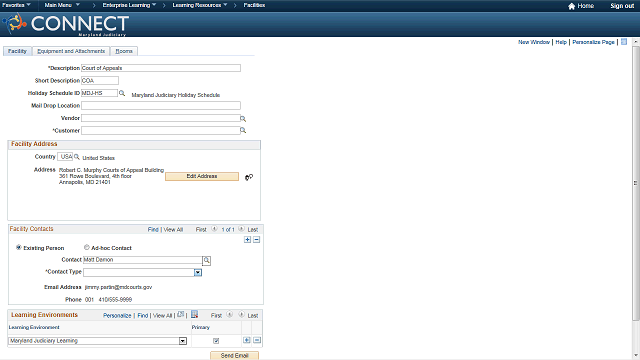Click the page URL icon next to Personalize Page
This screenshot has height=360, width=640.
pos(624,42)
